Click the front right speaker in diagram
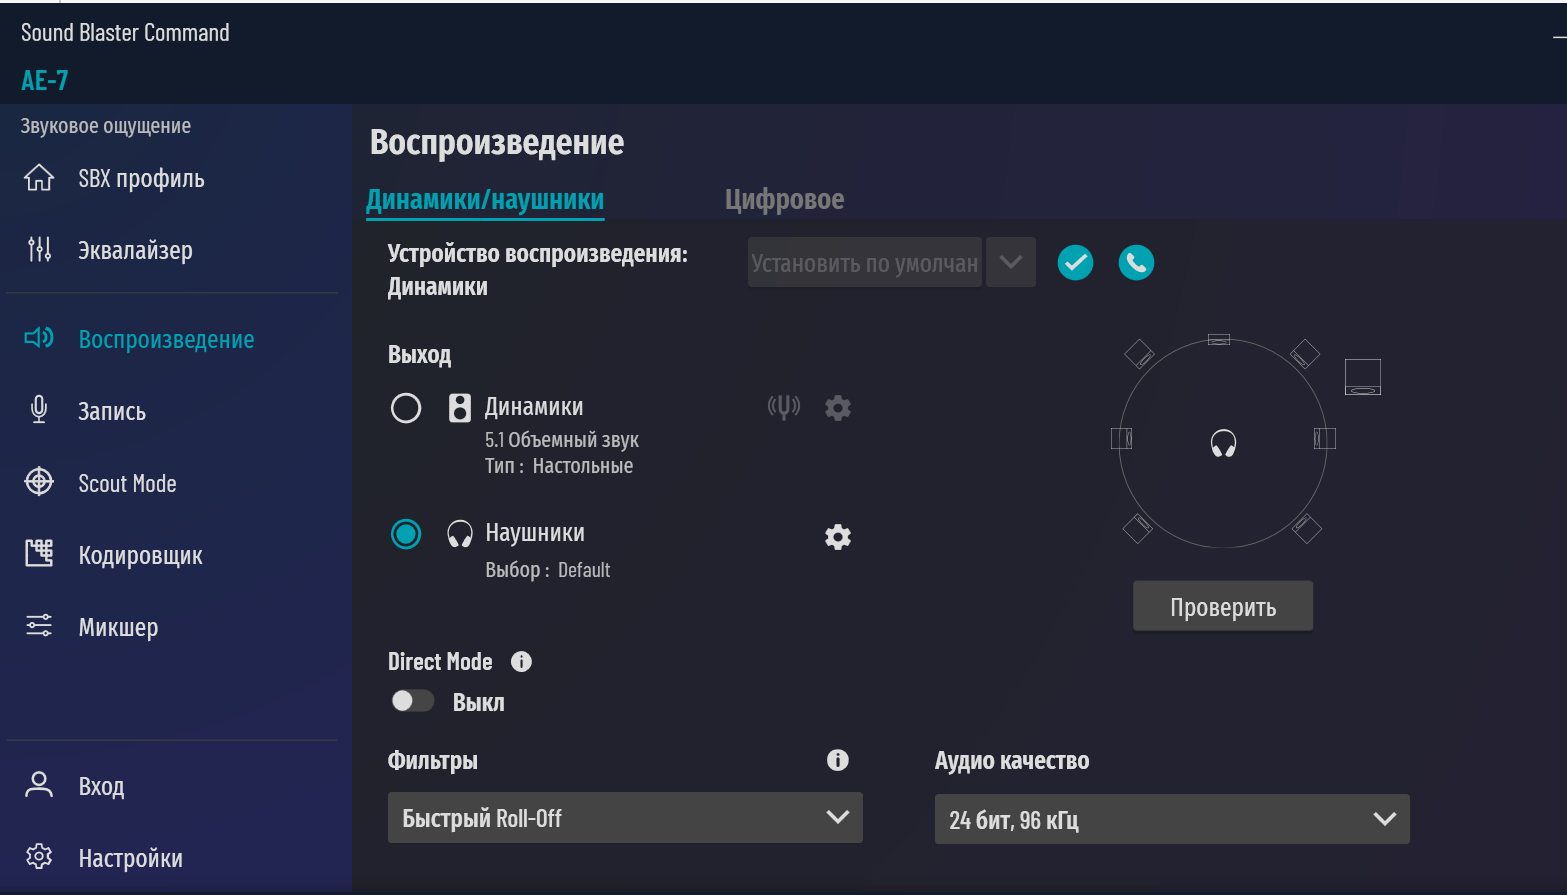This screenshot has height=895, width=1567. (x=1304, y=353)
